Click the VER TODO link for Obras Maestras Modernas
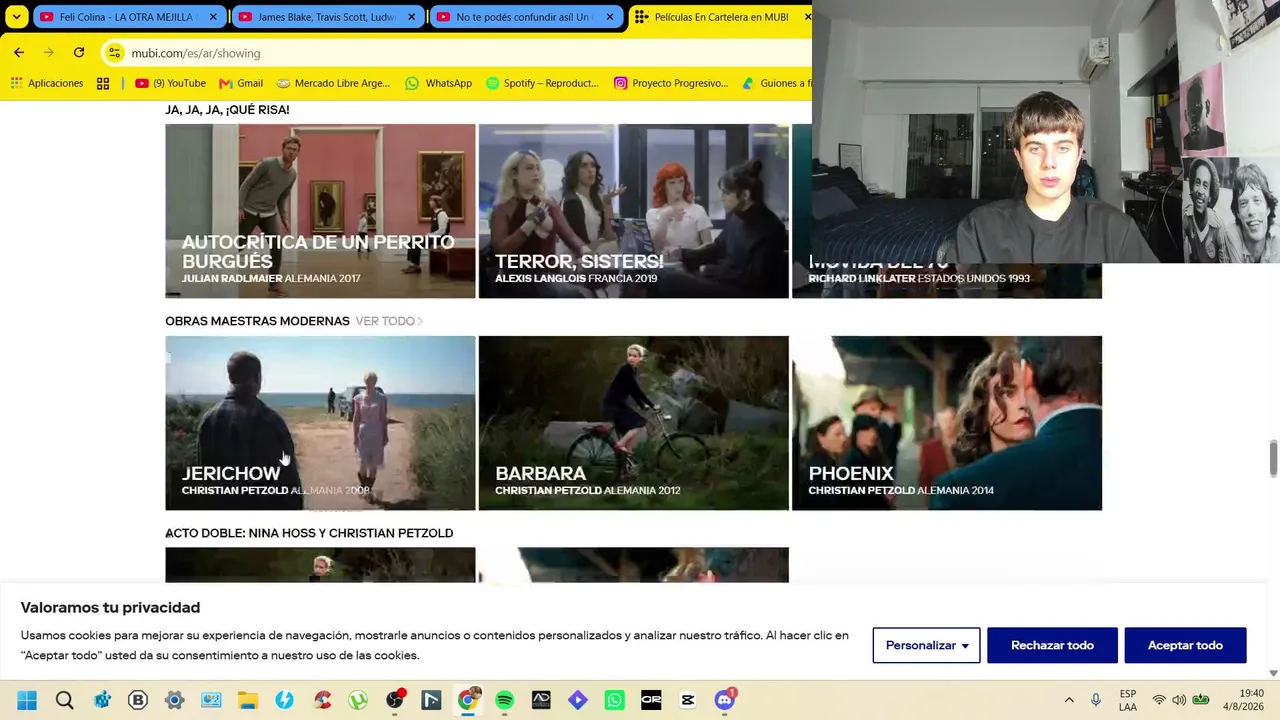The height and width of the screenshot is (720, 1280). pyautogui.click(x=389, y=321)
